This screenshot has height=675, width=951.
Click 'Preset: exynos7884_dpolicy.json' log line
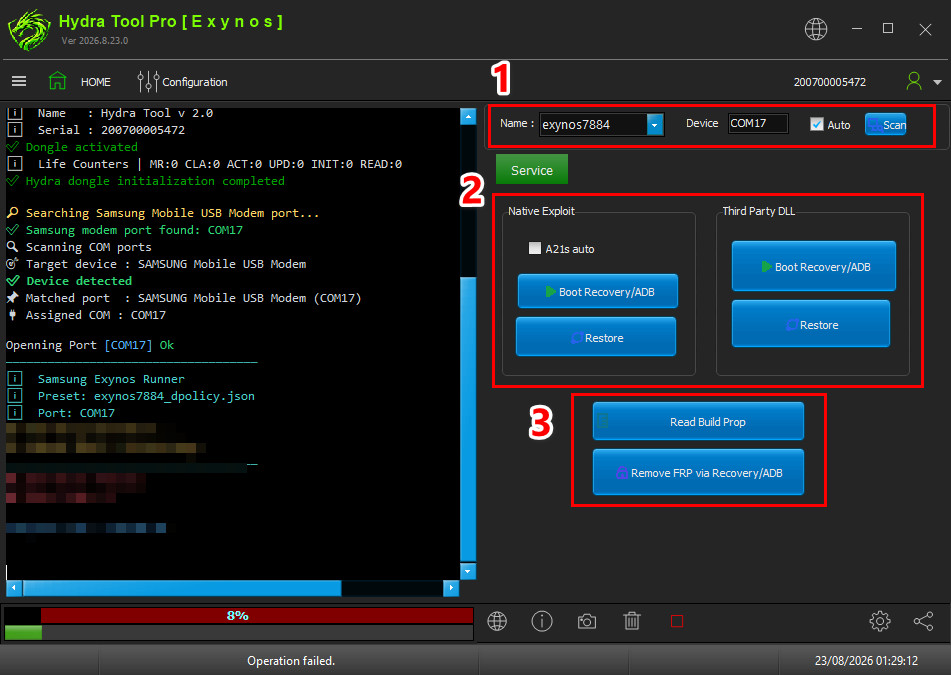(146, 396)
